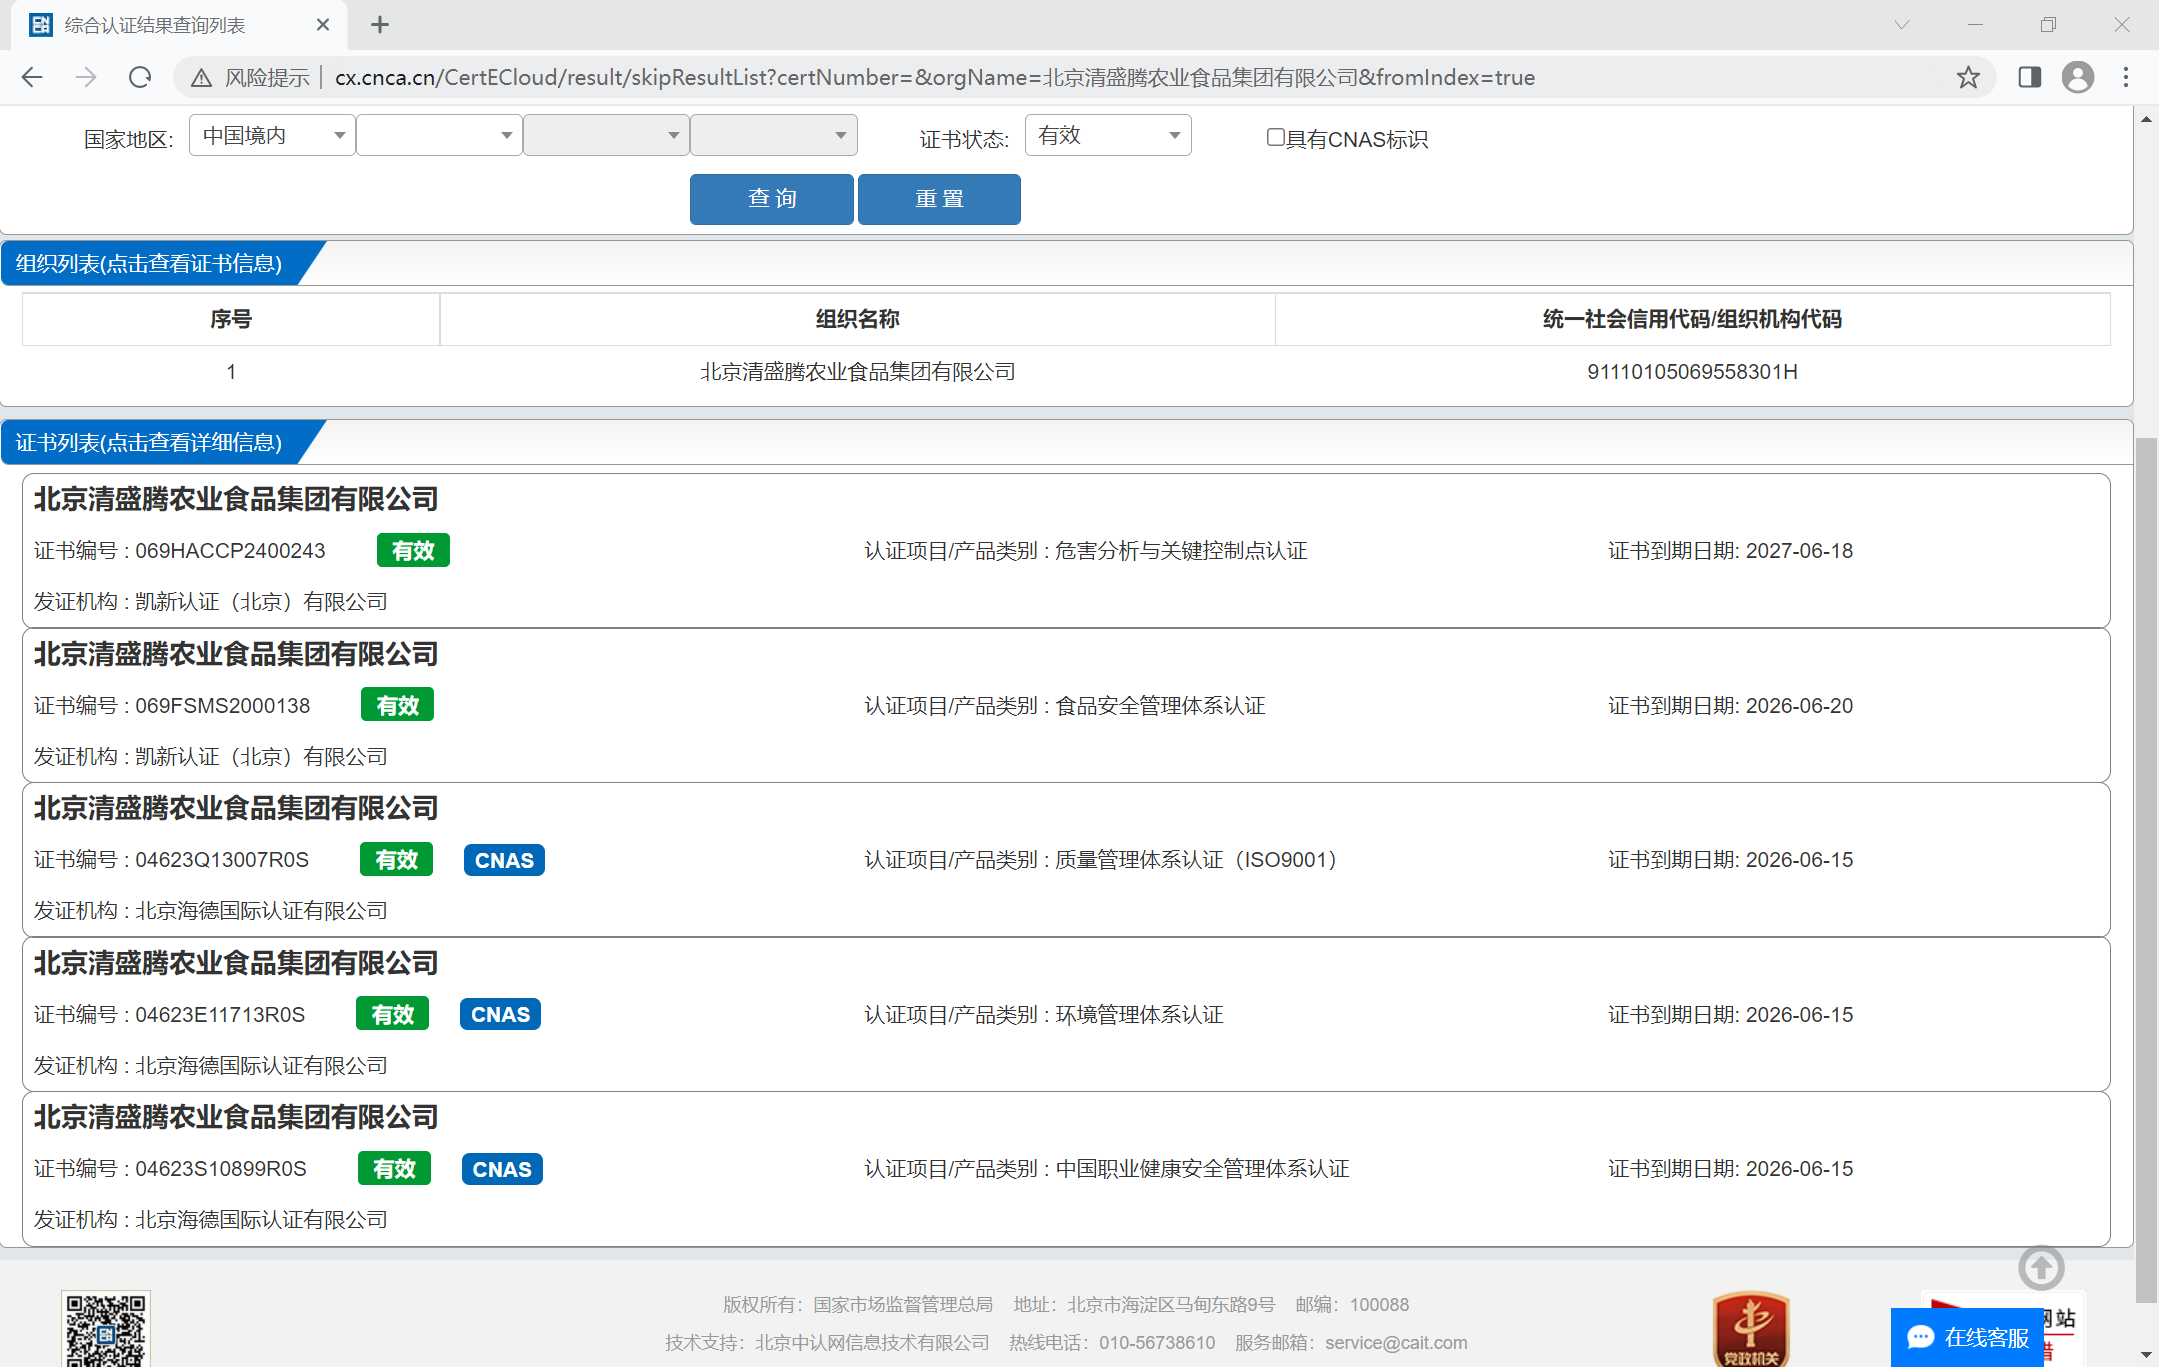Click CNAS badge of 04623E11713R0S
Screen dimensions: 2159x1367
tap(500, 1014)
